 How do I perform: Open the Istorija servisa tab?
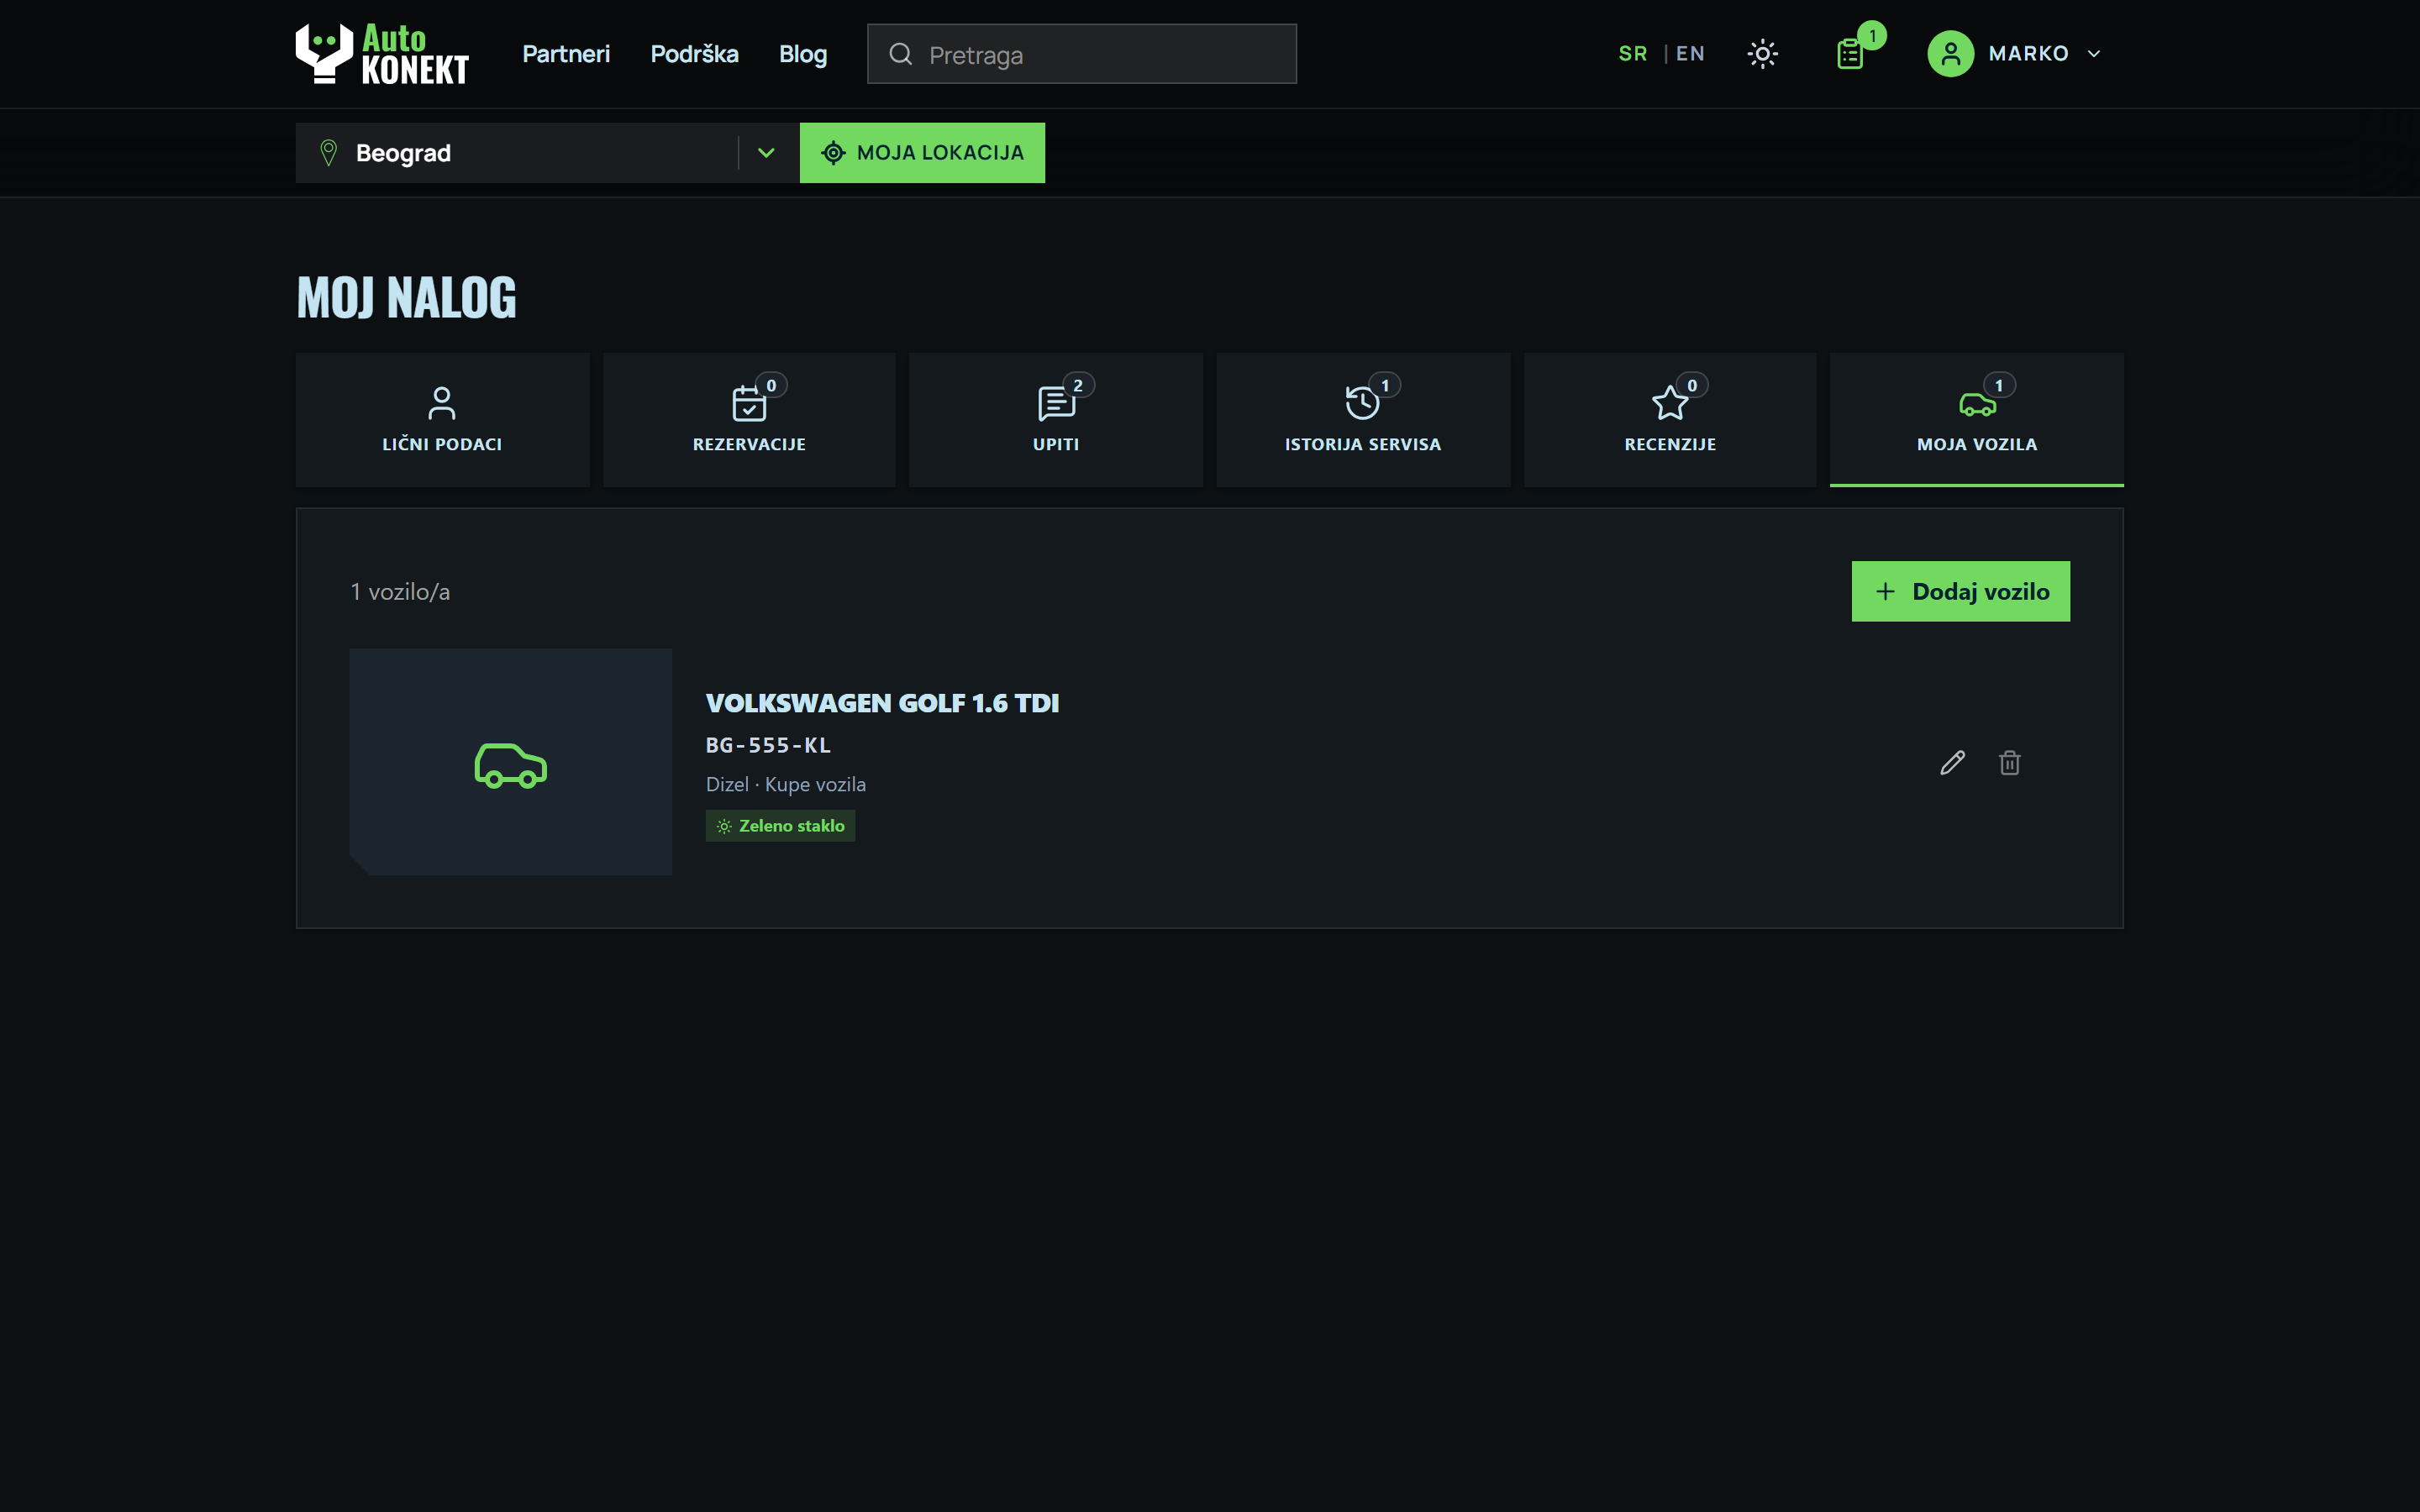(x=1363, y=420)
